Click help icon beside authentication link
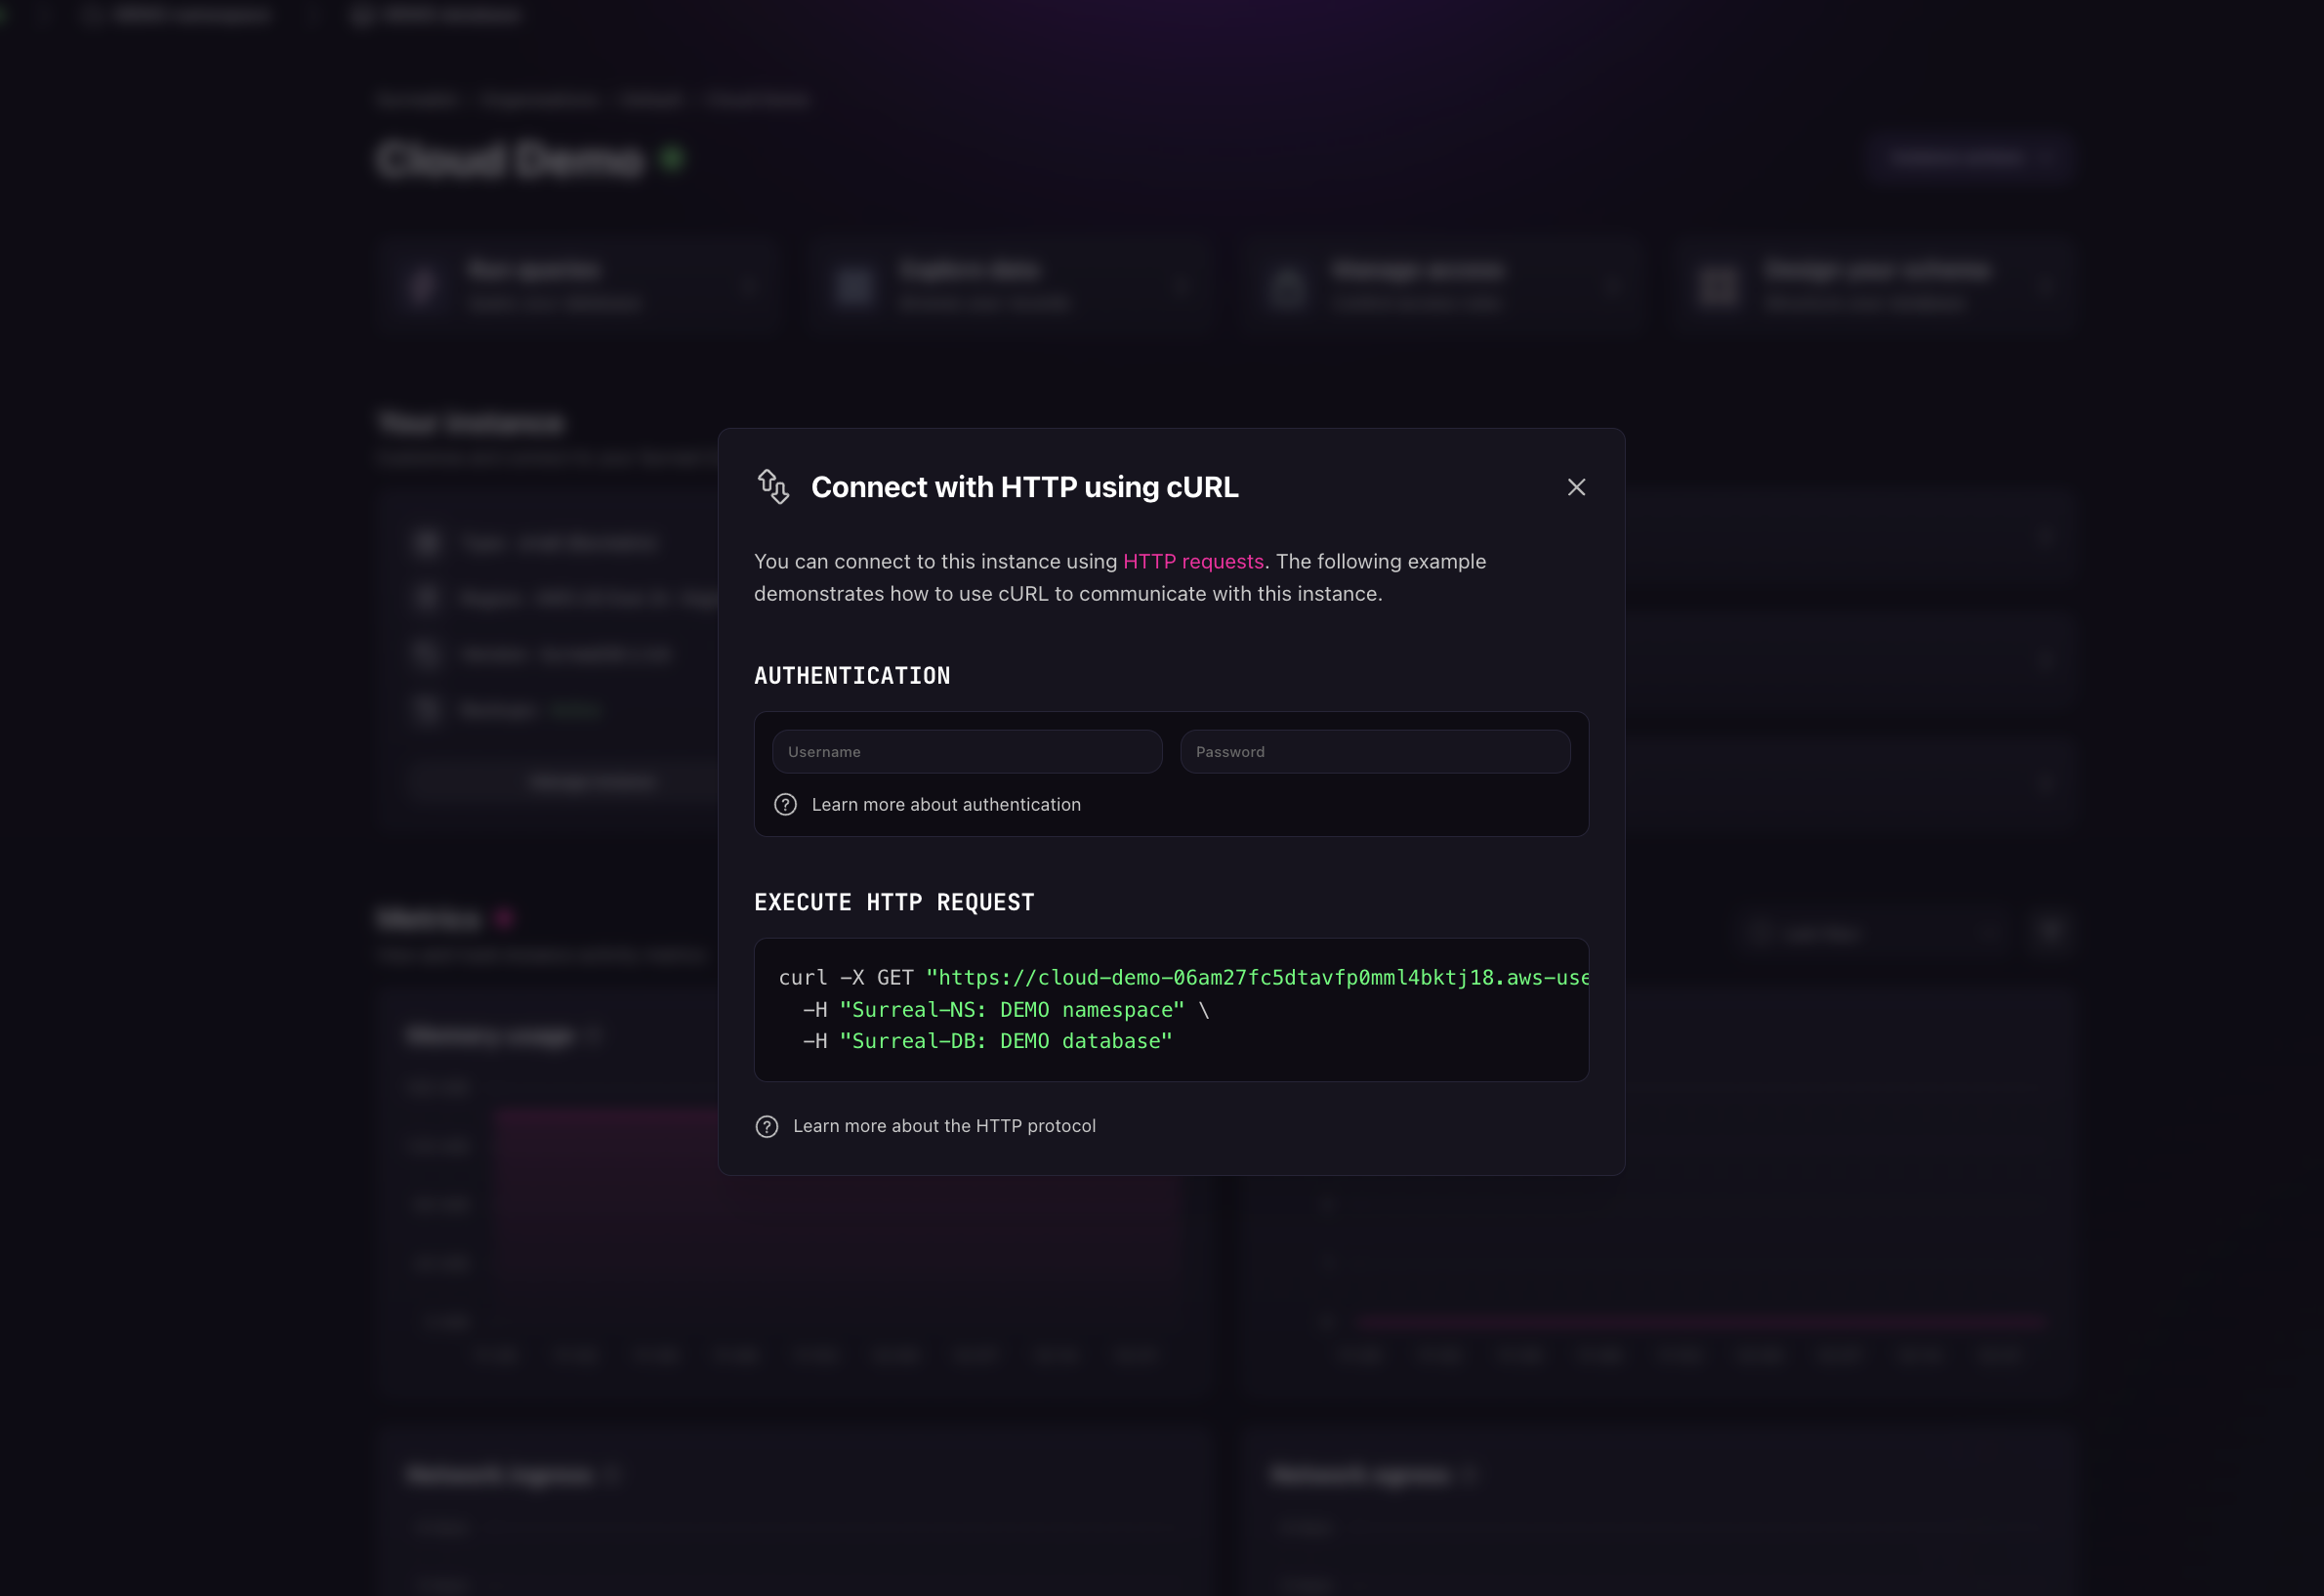 [x=785, y=805]
